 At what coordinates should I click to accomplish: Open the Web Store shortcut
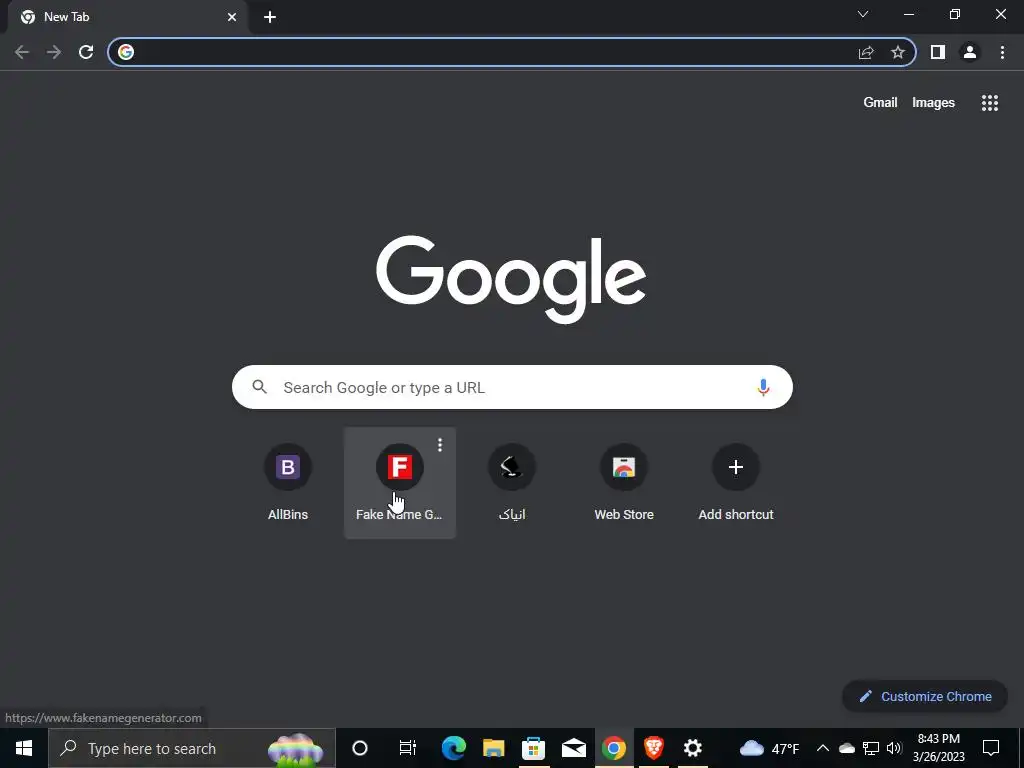click(x=624, y=483)
